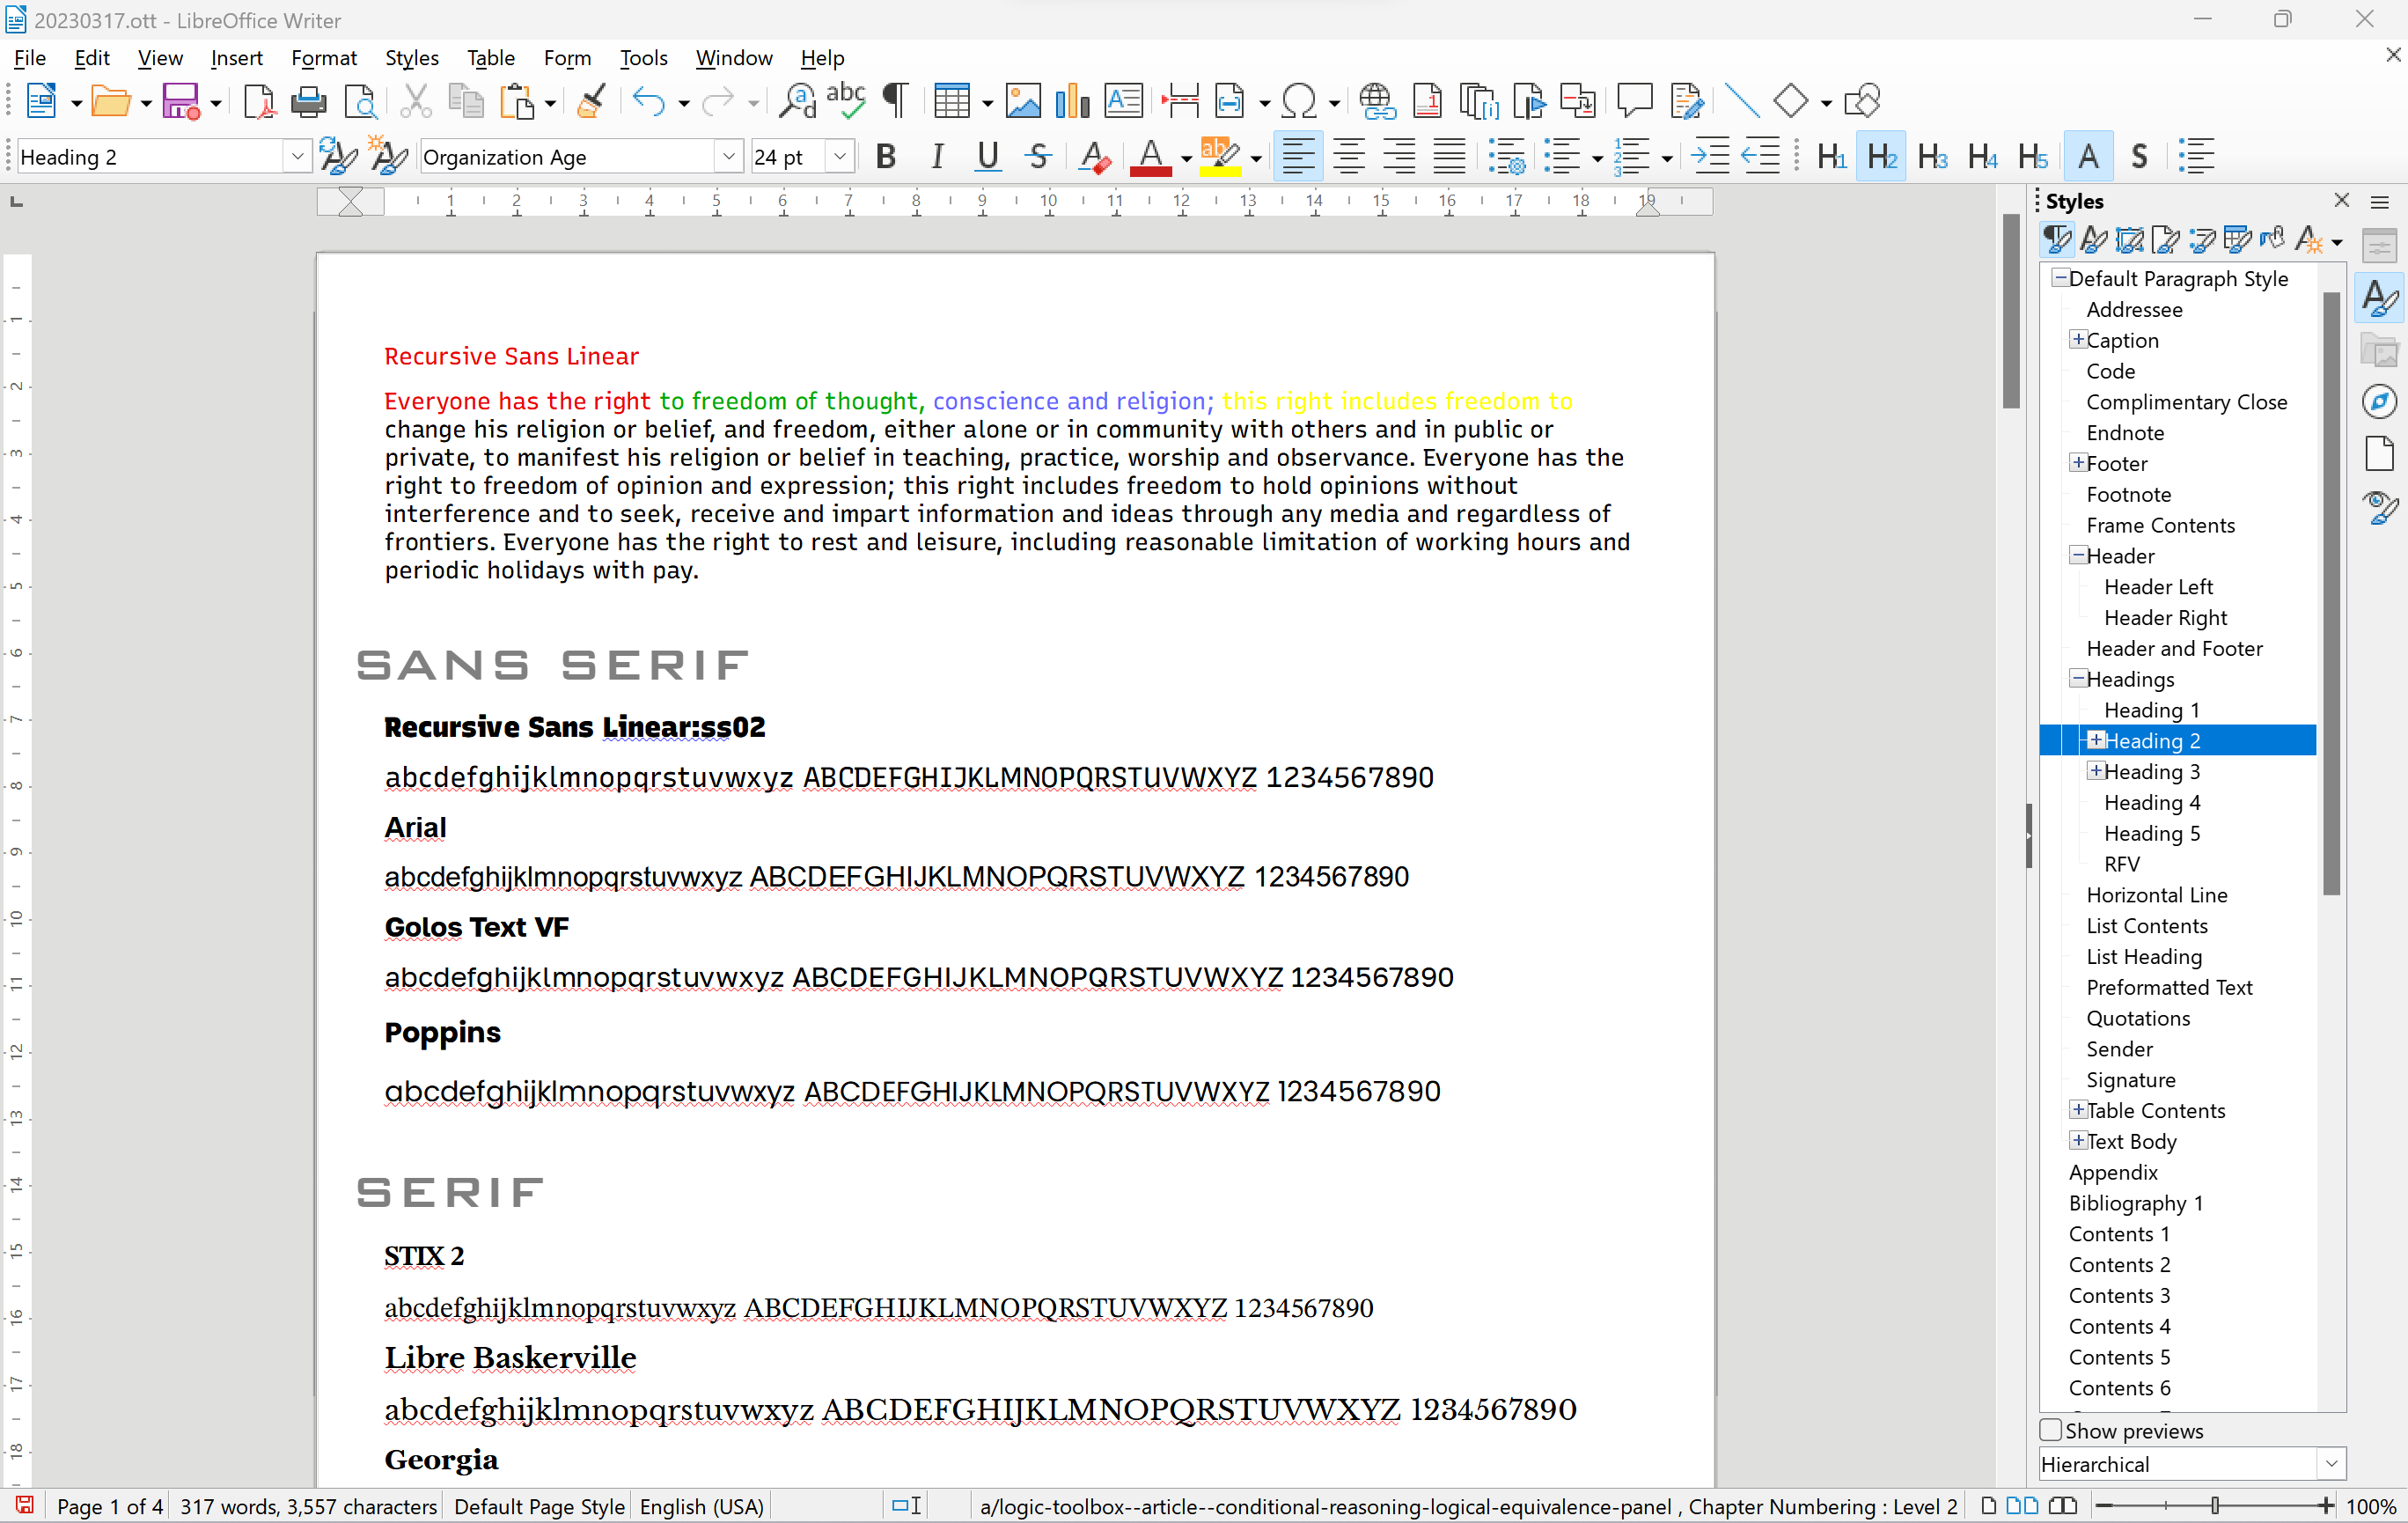Toggle strikethrough formatting
This screenshot has height=1523, width=2408.
(x=1038, y=156)
